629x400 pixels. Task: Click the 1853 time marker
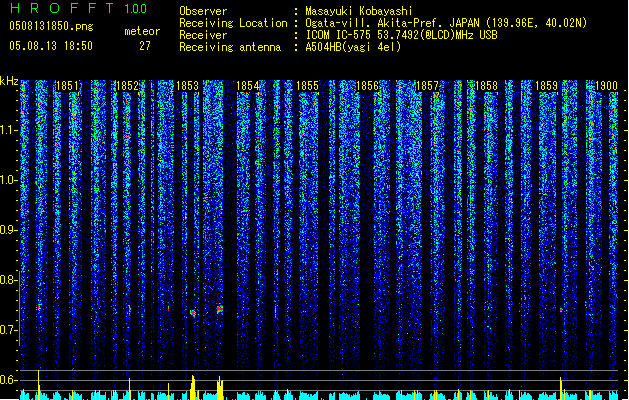[x=187, y=85]
